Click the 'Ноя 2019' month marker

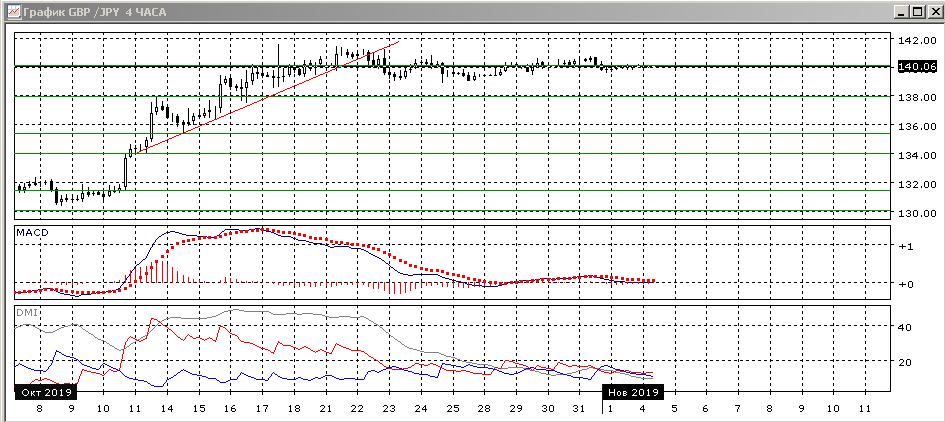tap(632, 392)
